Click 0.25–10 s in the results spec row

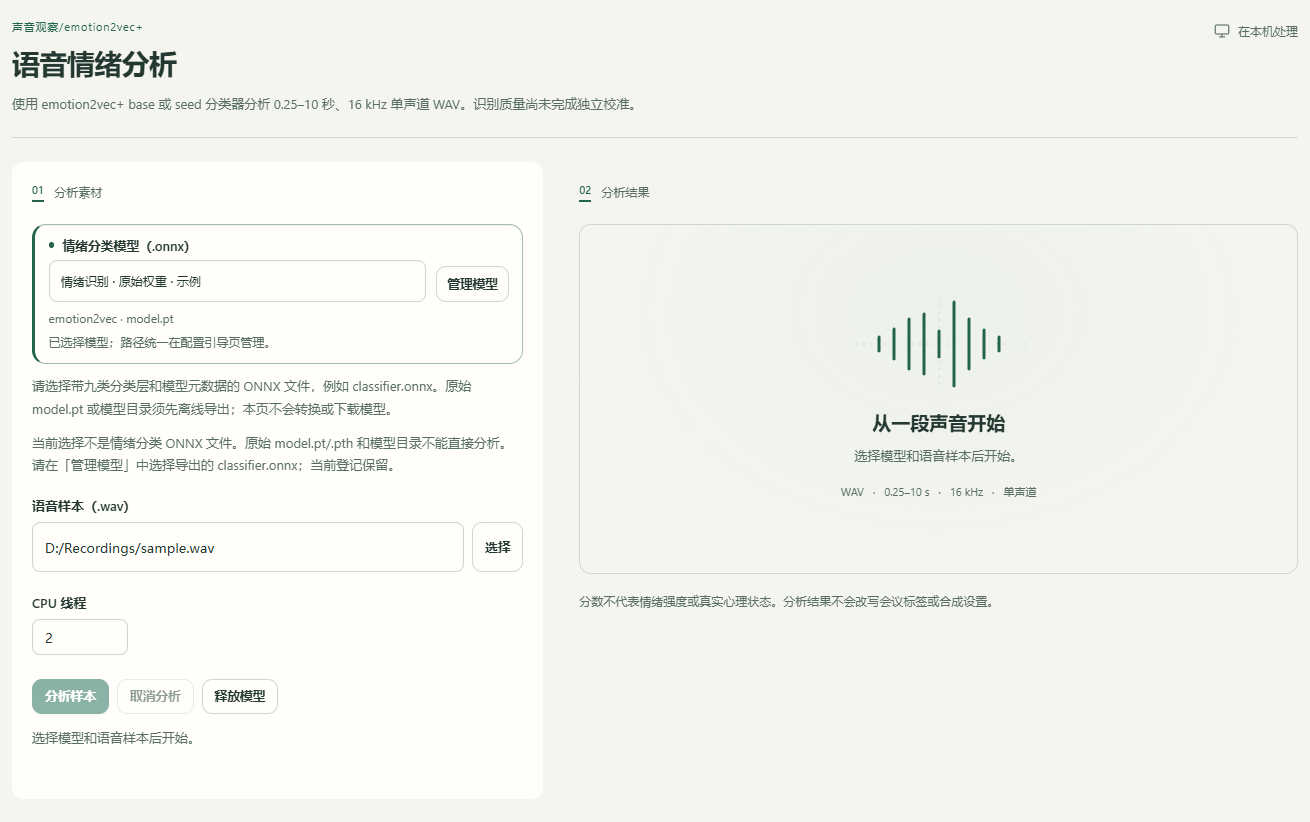907,492
